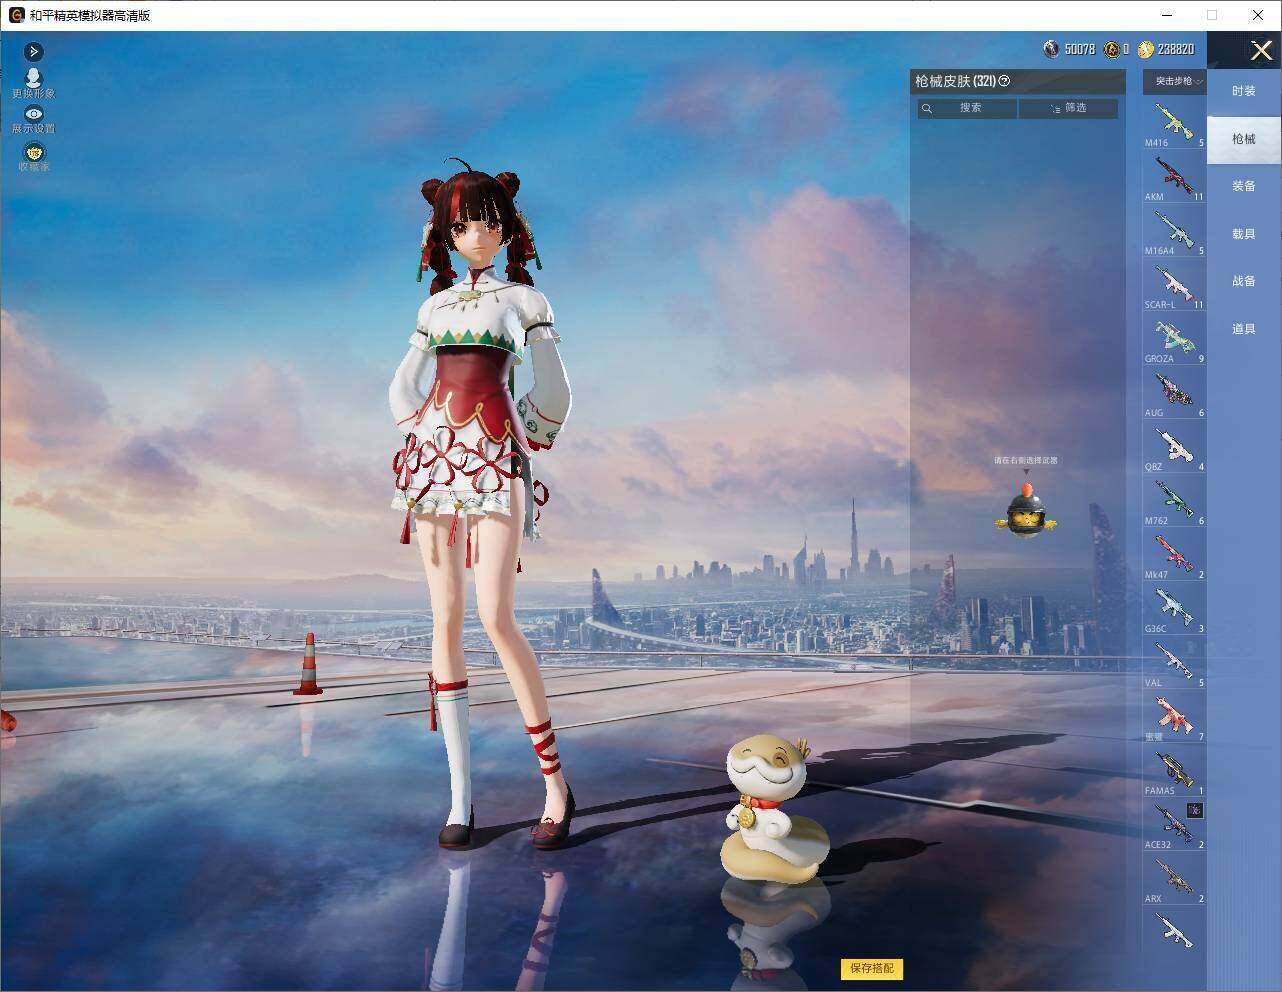The height and width of the screenshot is (992, 1282).
Task: Open 更换形象 change avatar icon
Action: click(33, 78)
